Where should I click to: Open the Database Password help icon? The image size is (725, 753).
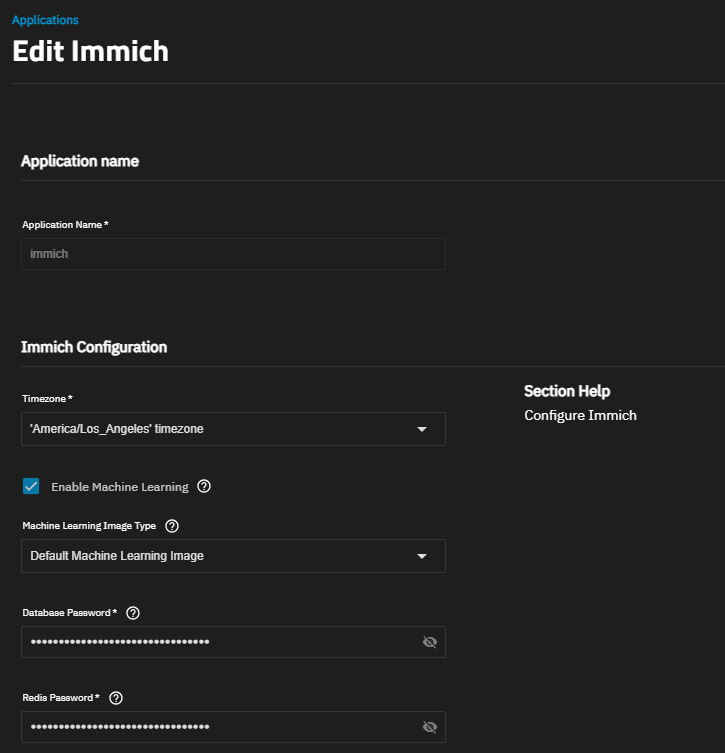[133, 613]
